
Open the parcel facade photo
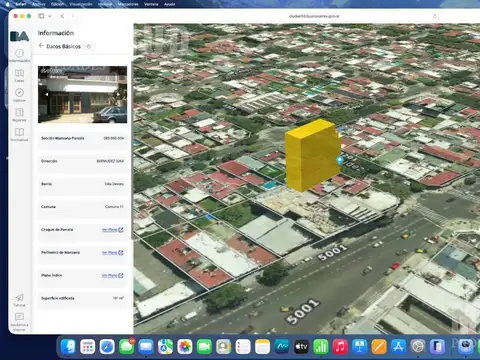(x=82, y=94)
